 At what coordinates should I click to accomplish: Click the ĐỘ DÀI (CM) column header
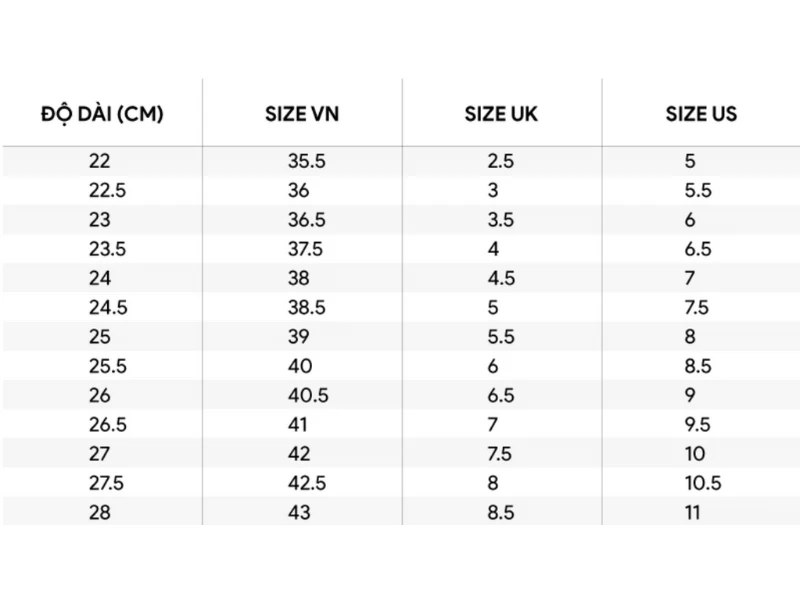102,113
